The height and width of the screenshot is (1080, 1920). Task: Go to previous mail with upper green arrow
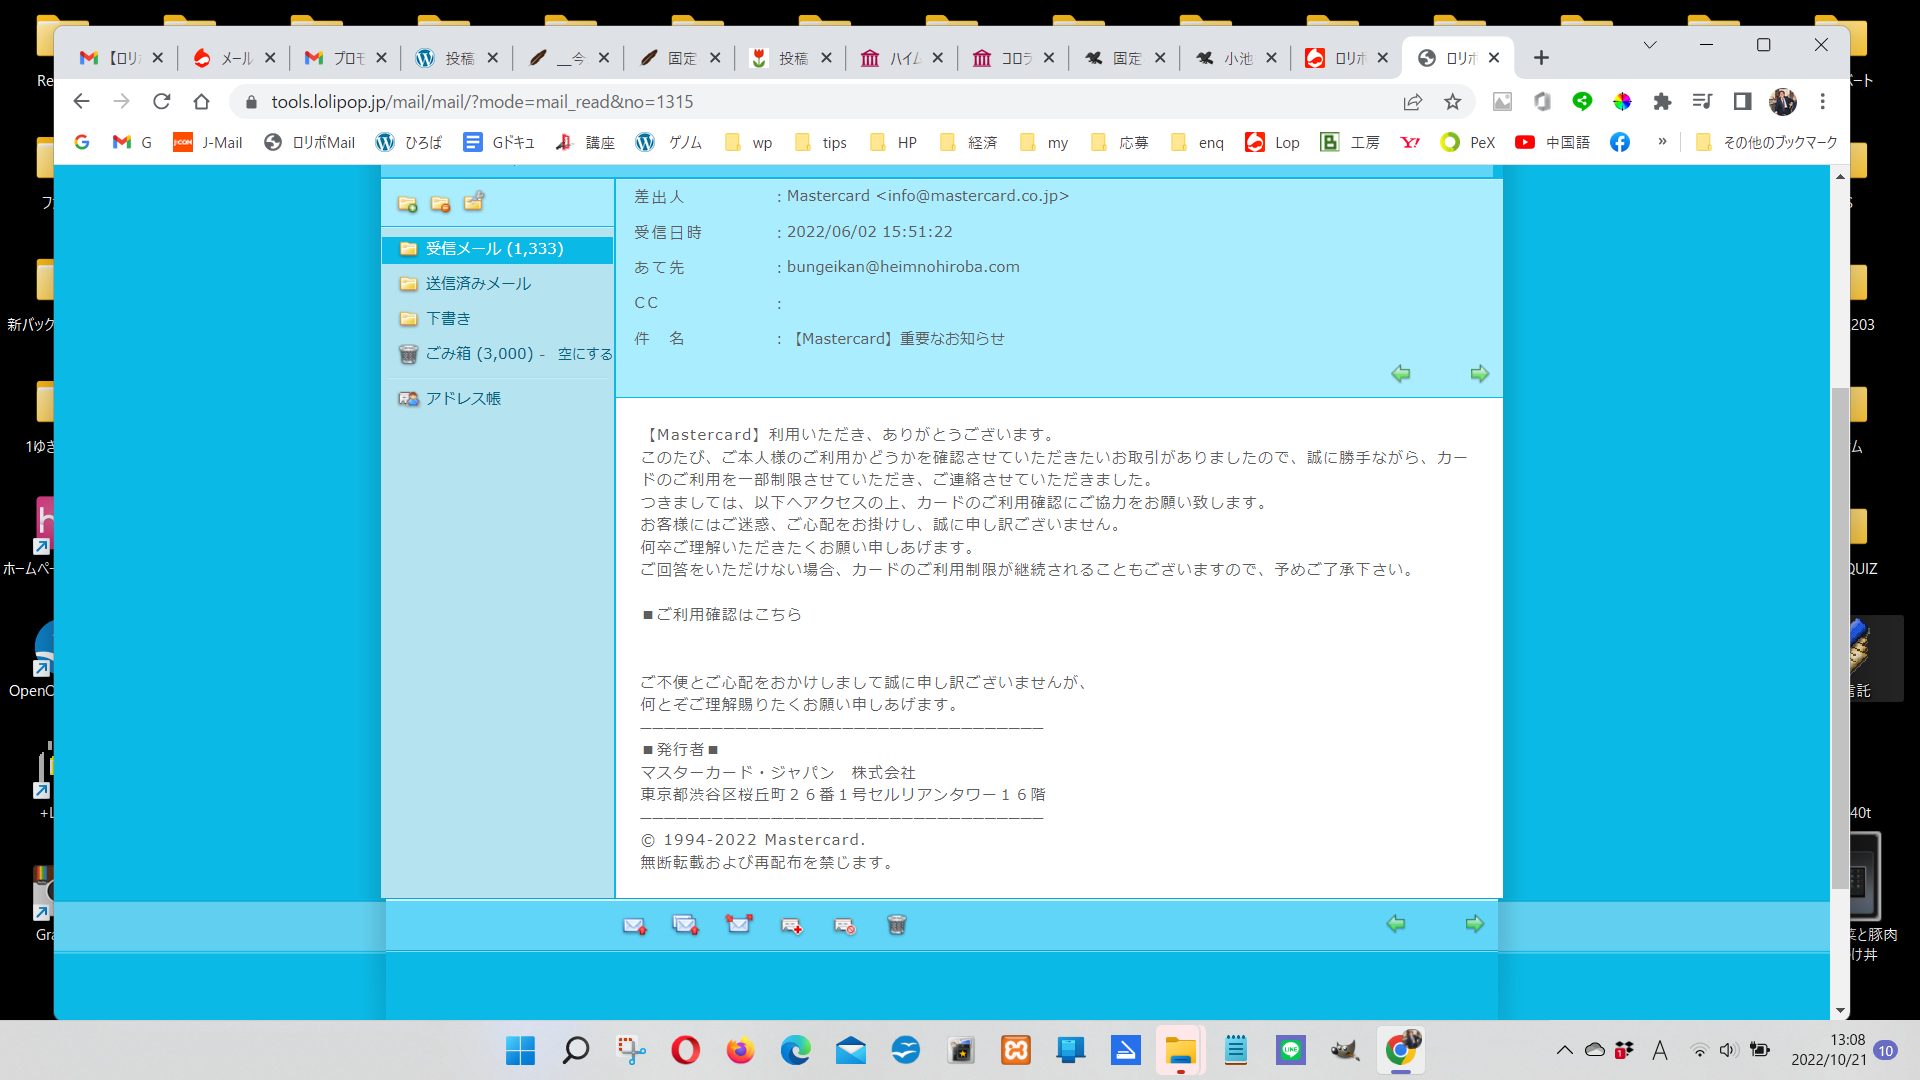click(x=1400, y=374)
